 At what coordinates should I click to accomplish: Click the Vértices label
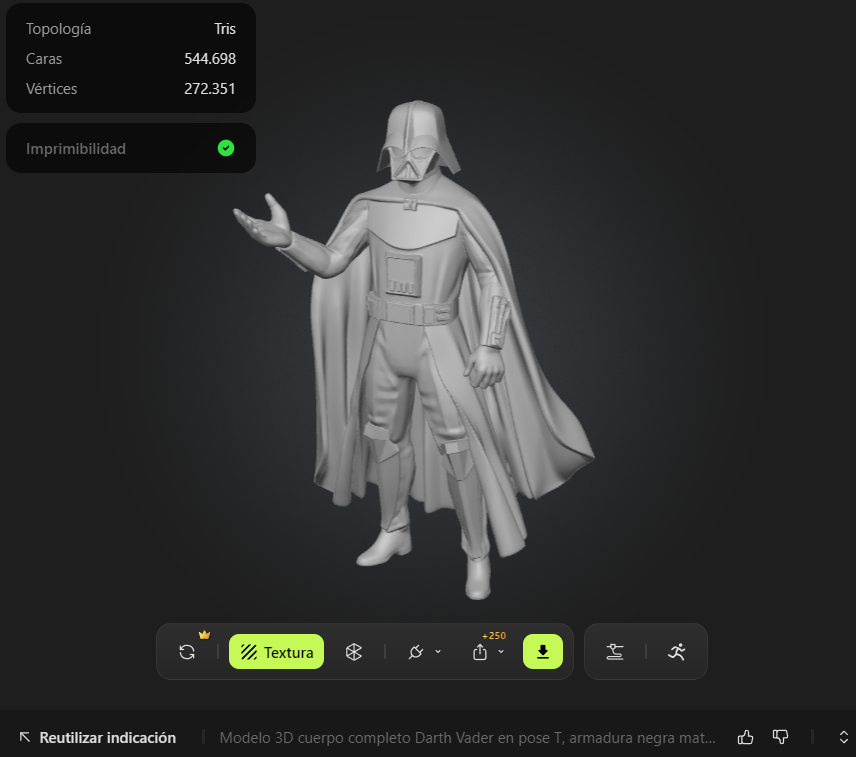click(51, 88)
